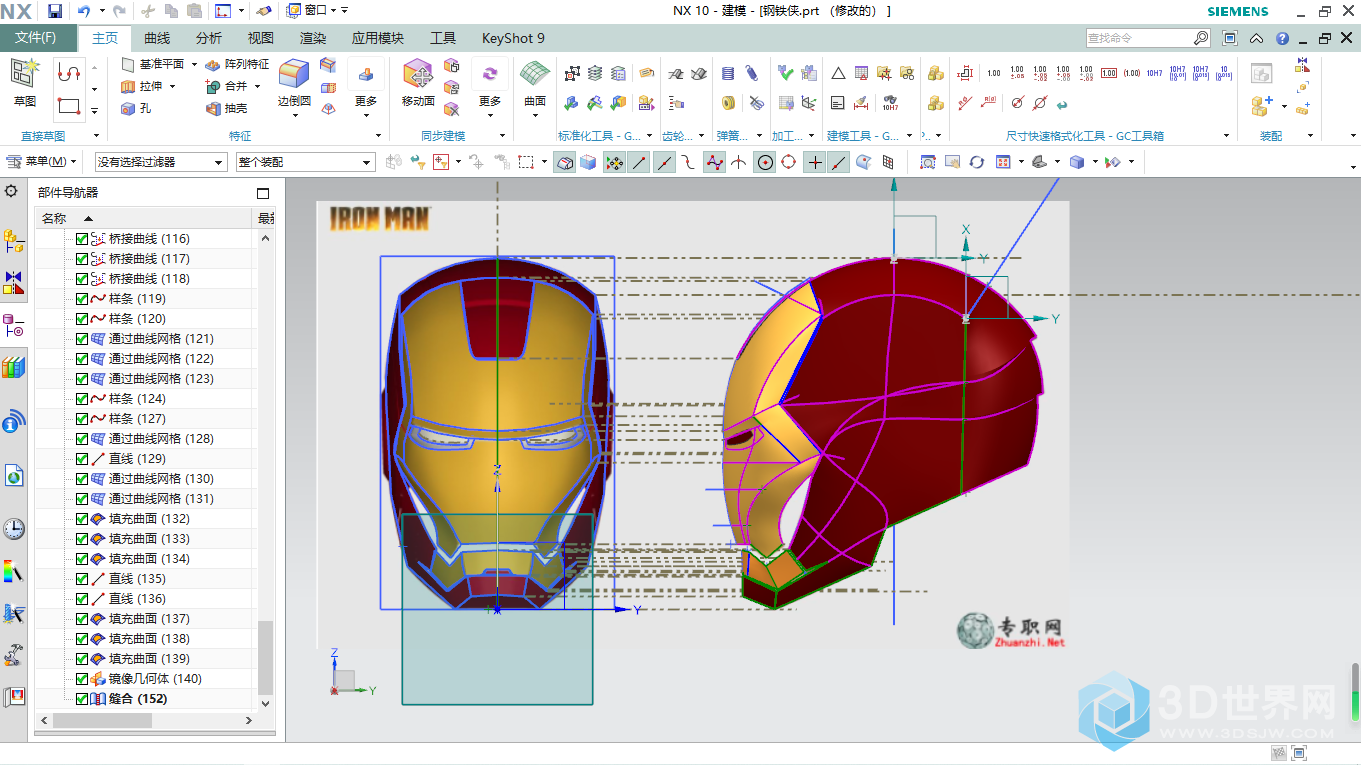This screenshot has height=765, width=1361.
Task: Open the selection filter dropdown 没有选择过滤器
Action: [161, 162]
